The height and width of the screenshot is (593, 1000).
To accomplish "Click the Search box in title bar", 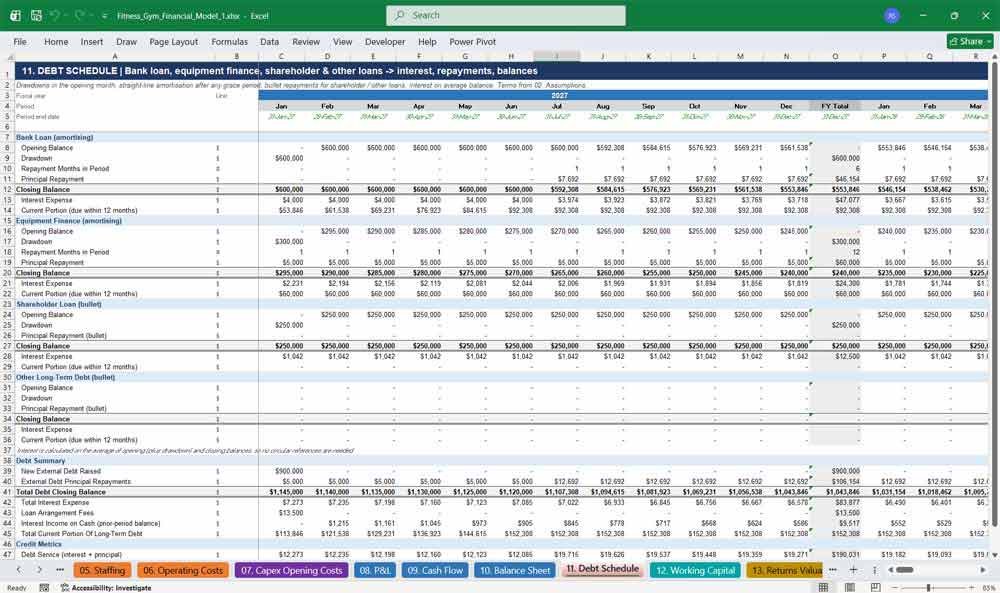I will (x=506, y=15).
